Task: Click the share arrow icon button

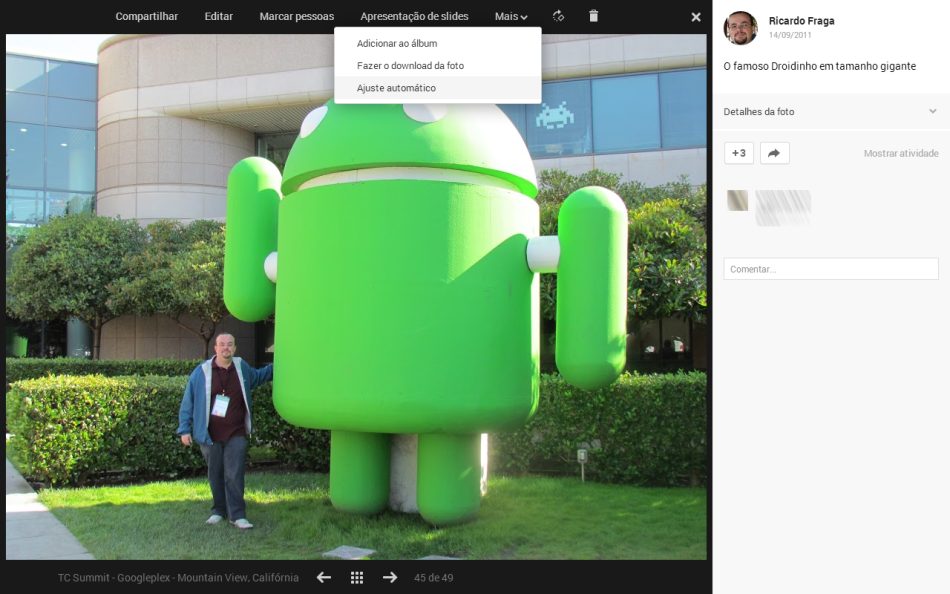Action: pyautogui.click(x=774, y=153)
